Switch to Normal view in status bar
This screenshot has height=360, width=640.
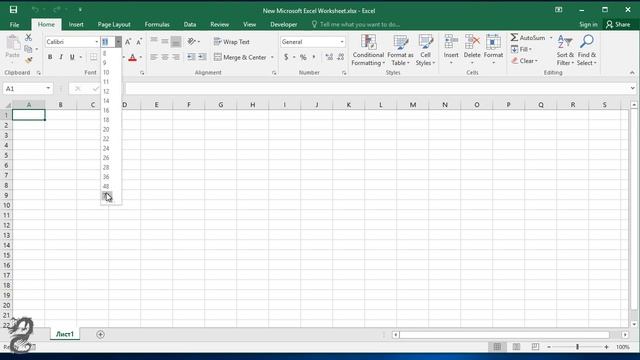[497, 347]
